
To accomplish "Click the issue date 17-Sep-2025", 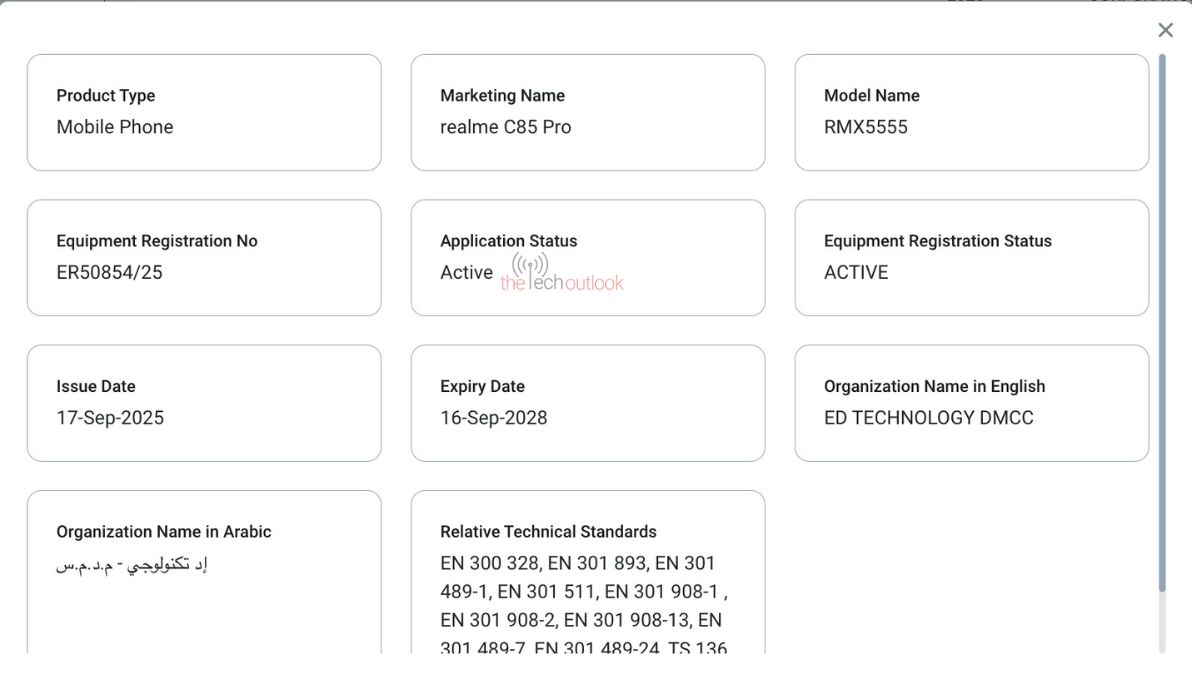I will coord(110,418).
